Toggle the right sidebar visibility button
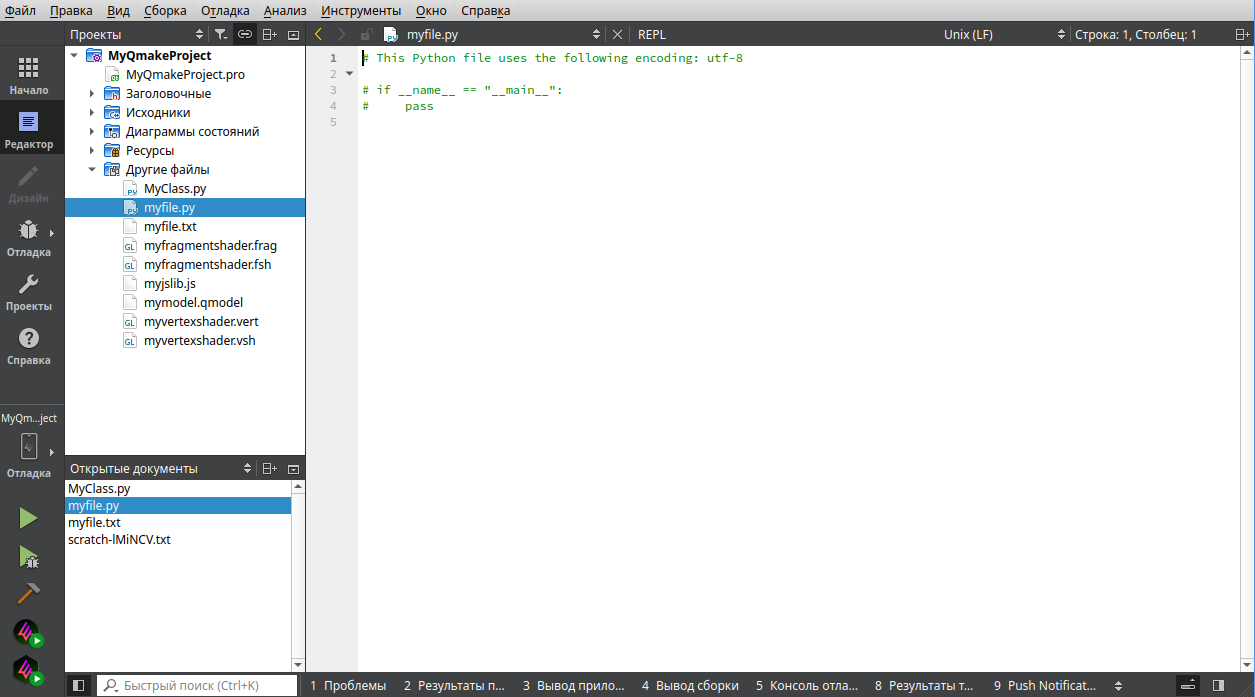Image resolution: width=1255 pixels, height=697 pixels. click(x=1218, y=685)
